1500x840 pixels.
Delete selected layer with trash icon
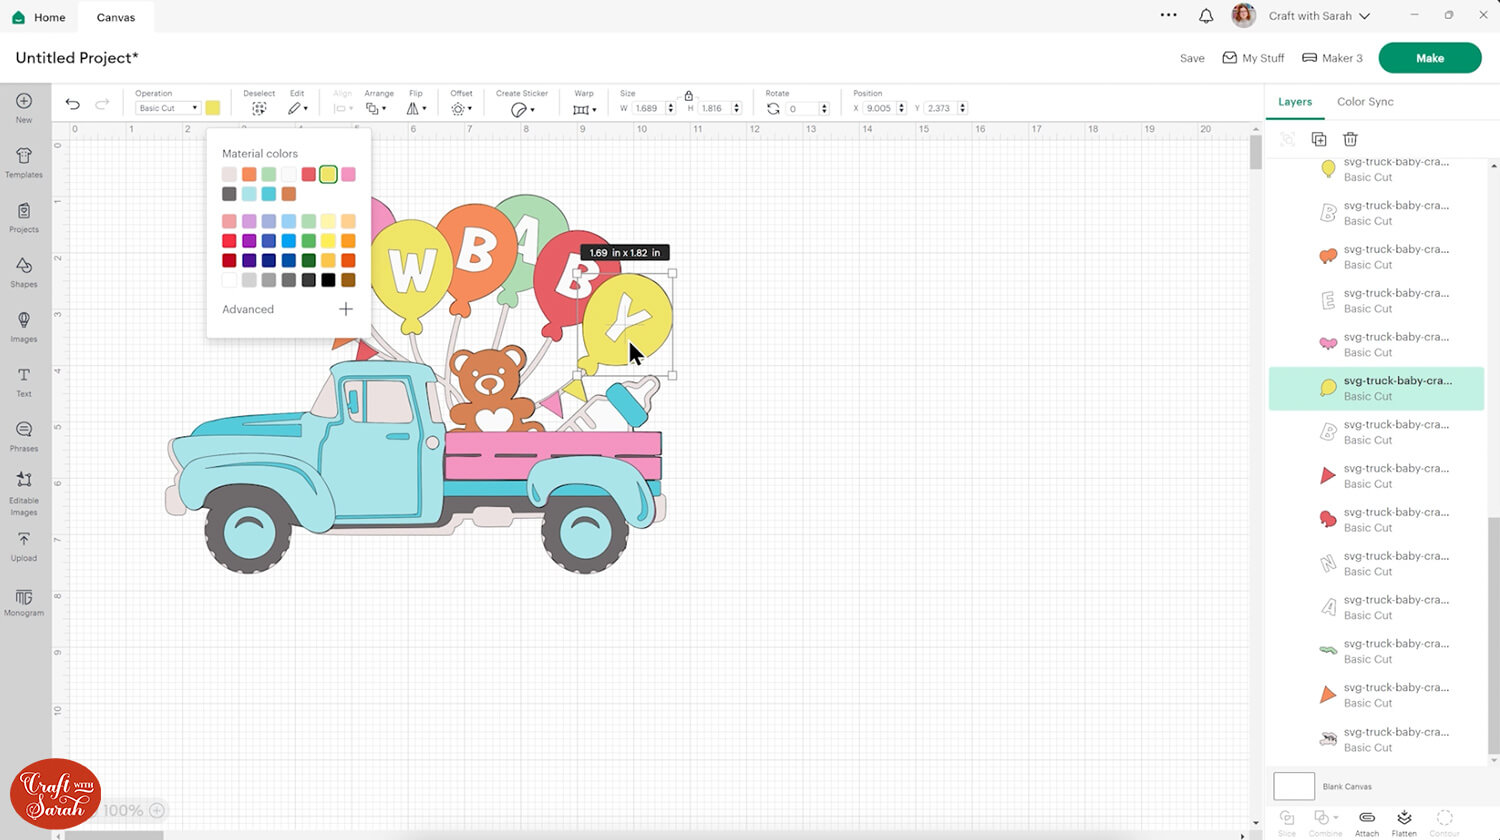point(1350,139)
